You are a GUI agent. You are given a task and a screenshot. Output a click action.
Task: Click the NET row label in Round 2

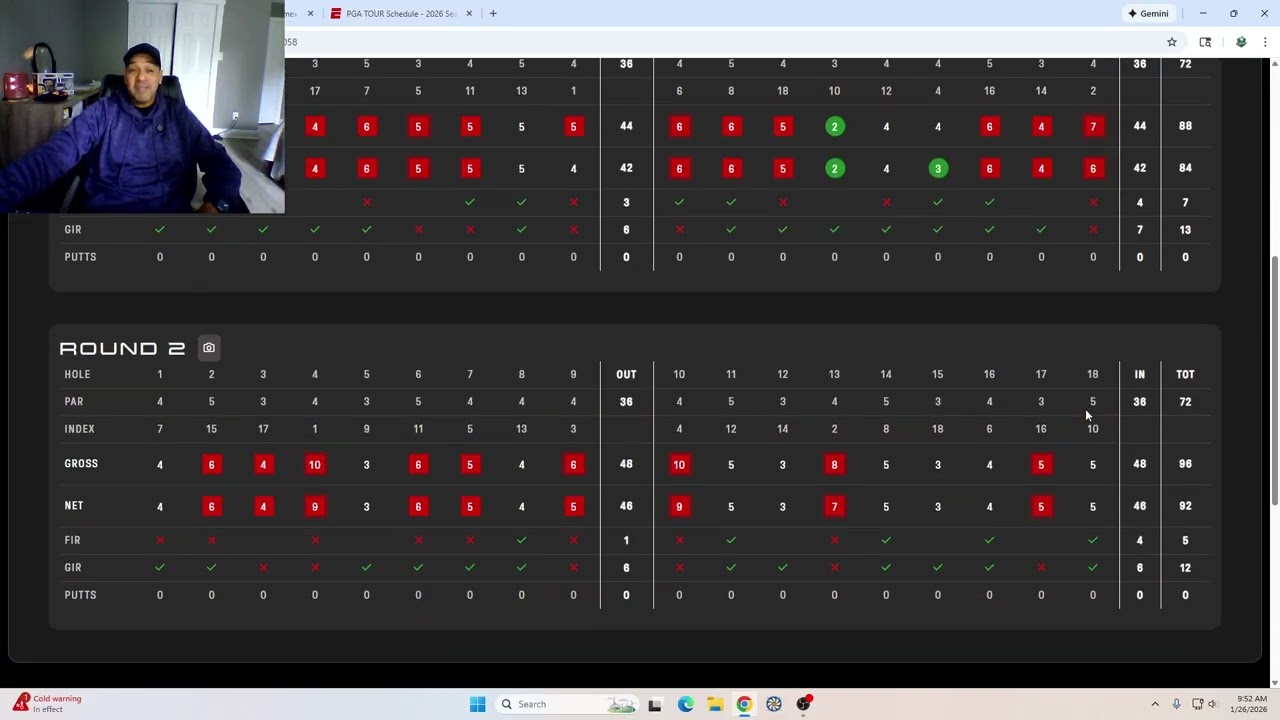pos(74,506)
